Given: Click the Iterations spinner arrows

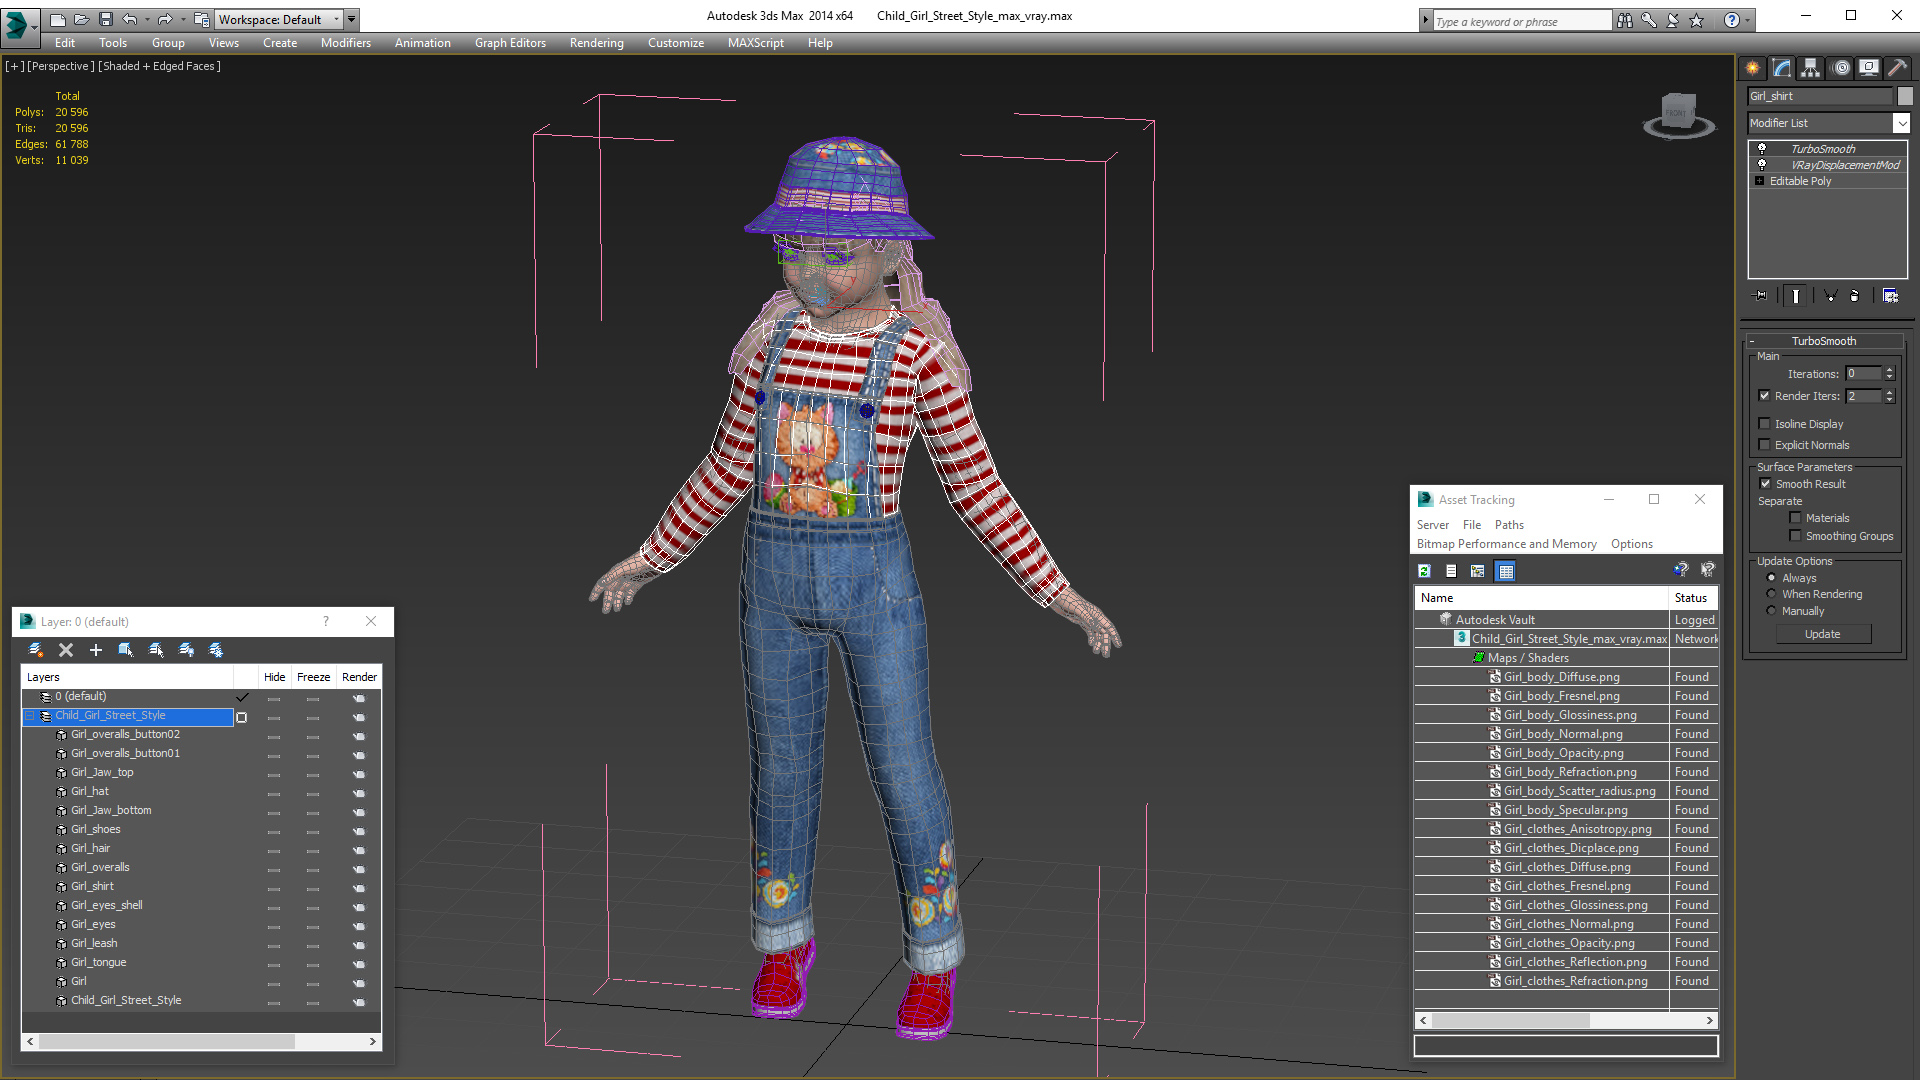Looking at the screenshot, I should tap(1889, 373).
